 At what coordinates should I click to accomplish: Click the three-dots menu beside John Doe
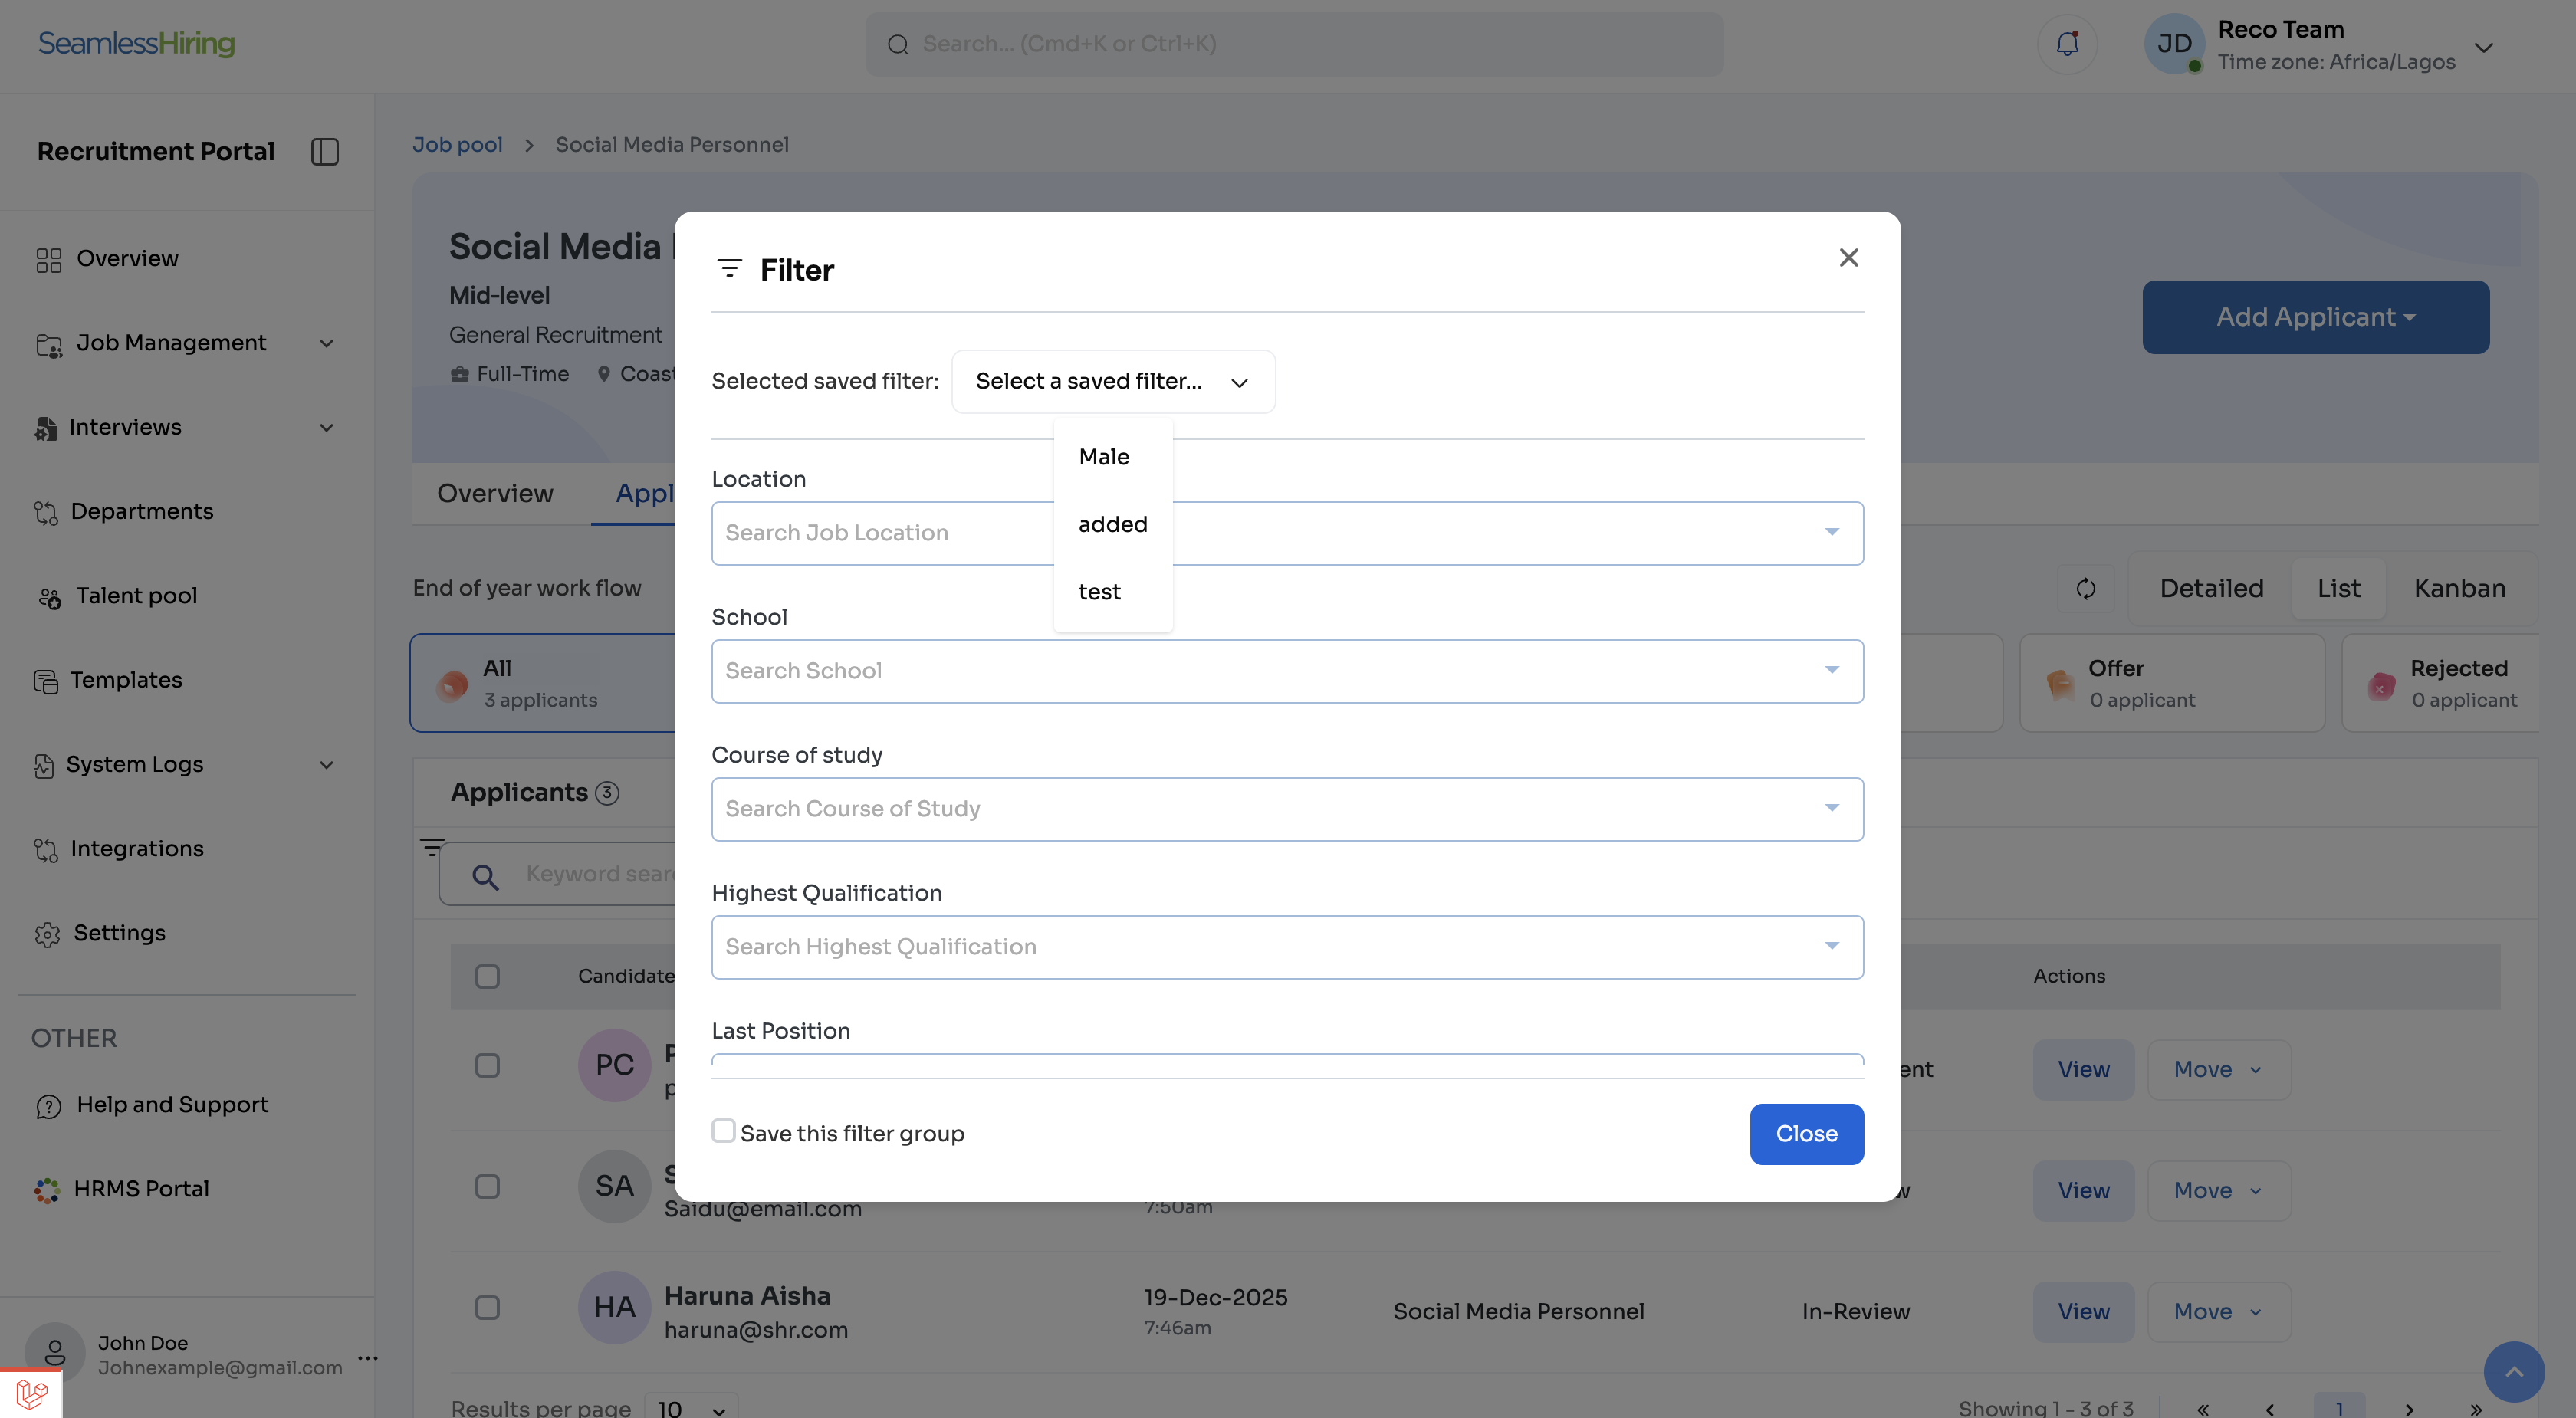(367, 1357)
